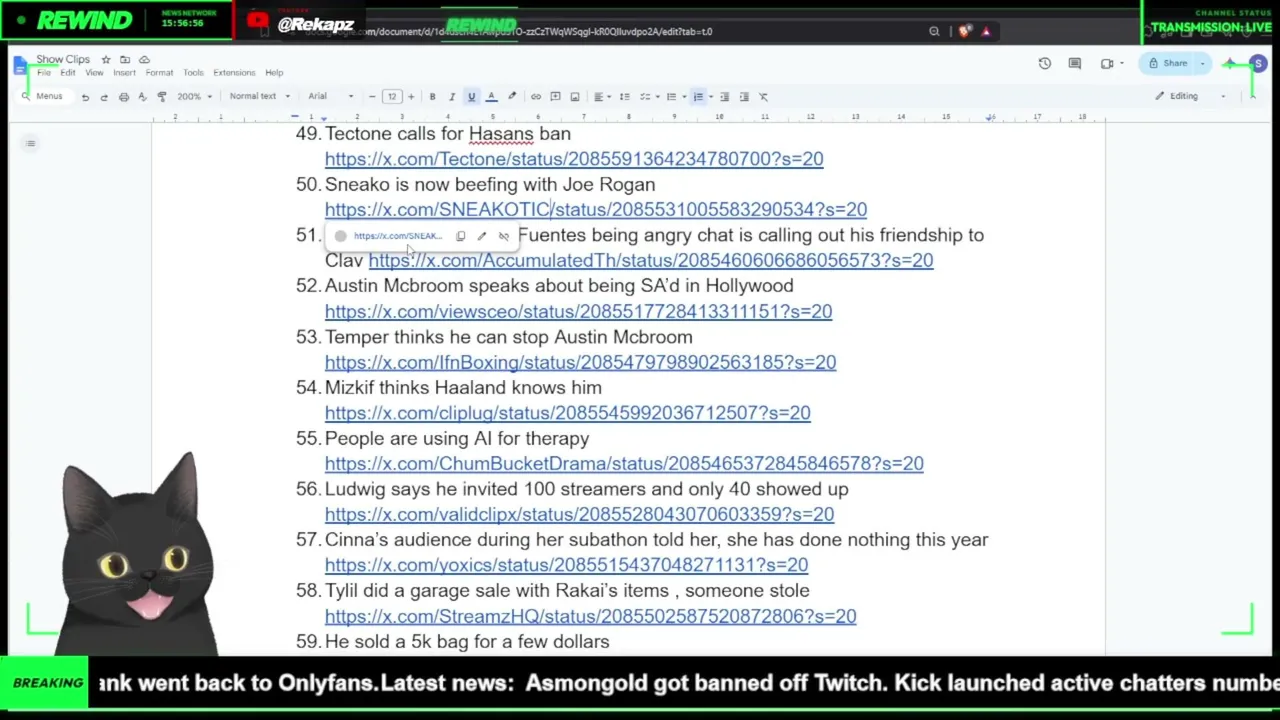Open the AccumulatedTh status link

click(651, 261)
